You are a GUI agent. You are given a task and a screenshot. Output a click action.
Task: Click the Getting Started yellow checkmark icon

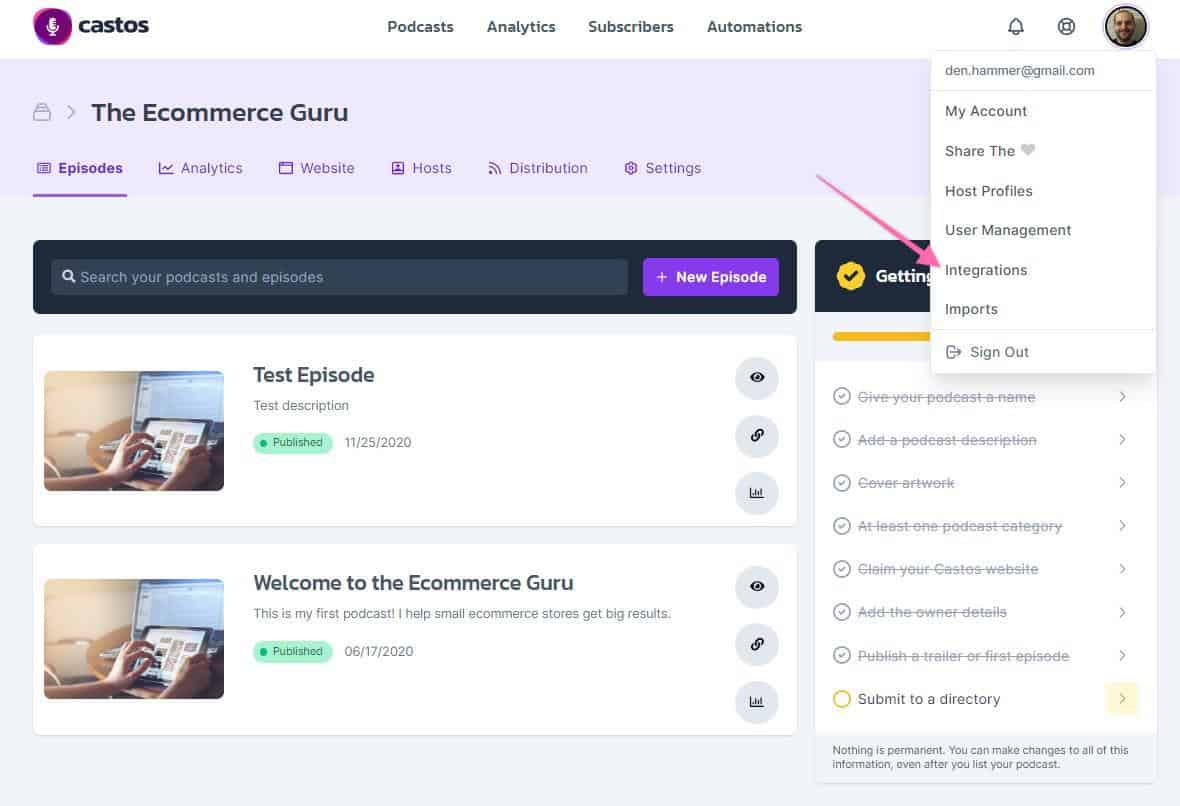850,275
